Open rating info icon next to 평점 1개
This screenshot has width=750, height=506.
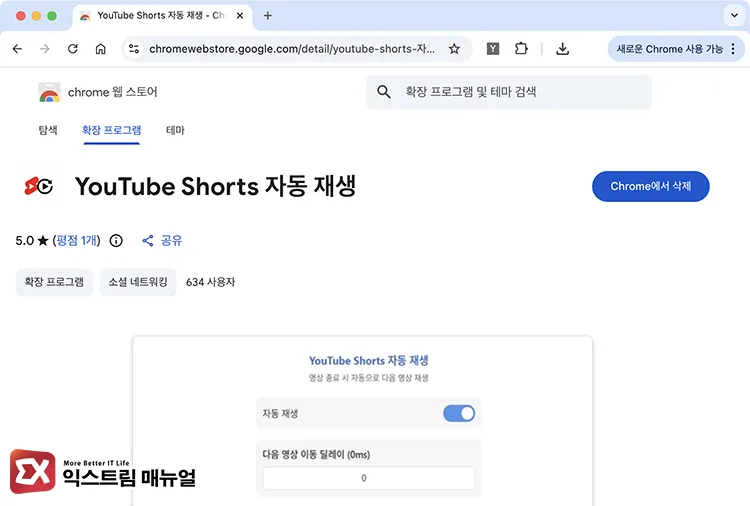(116, 241)
